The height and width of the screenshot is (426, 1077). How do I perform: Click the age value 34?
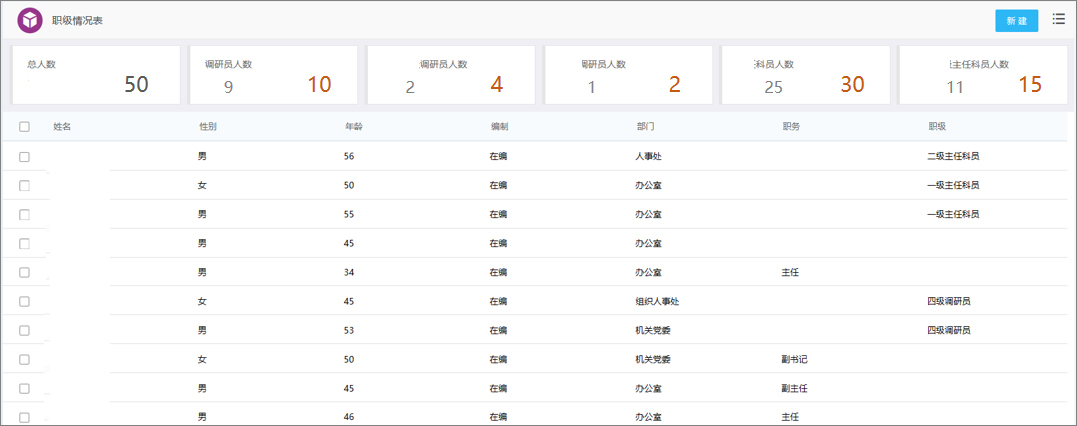coord(349,272)
